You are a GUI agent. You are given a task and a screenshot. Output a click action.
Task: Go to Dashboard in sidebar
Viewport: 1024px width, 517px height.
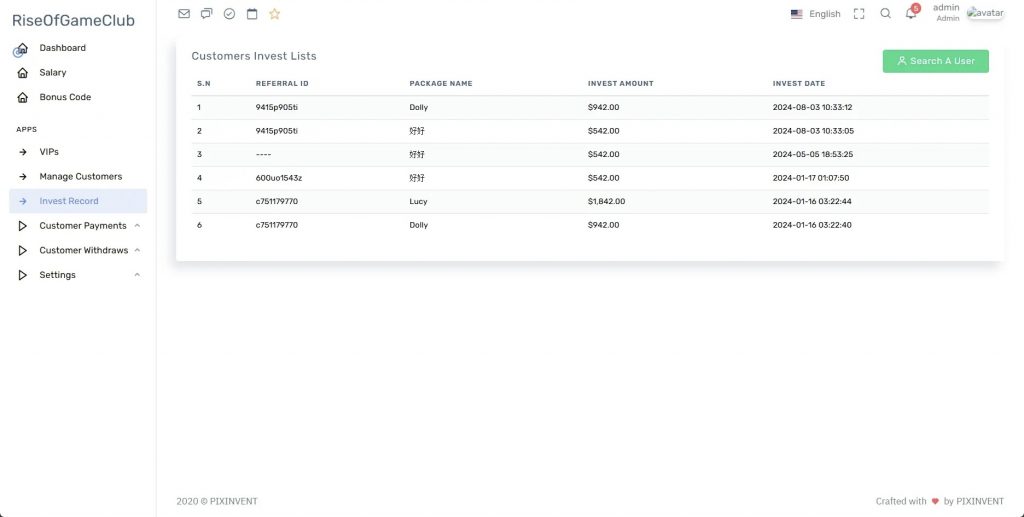[62, 48]
